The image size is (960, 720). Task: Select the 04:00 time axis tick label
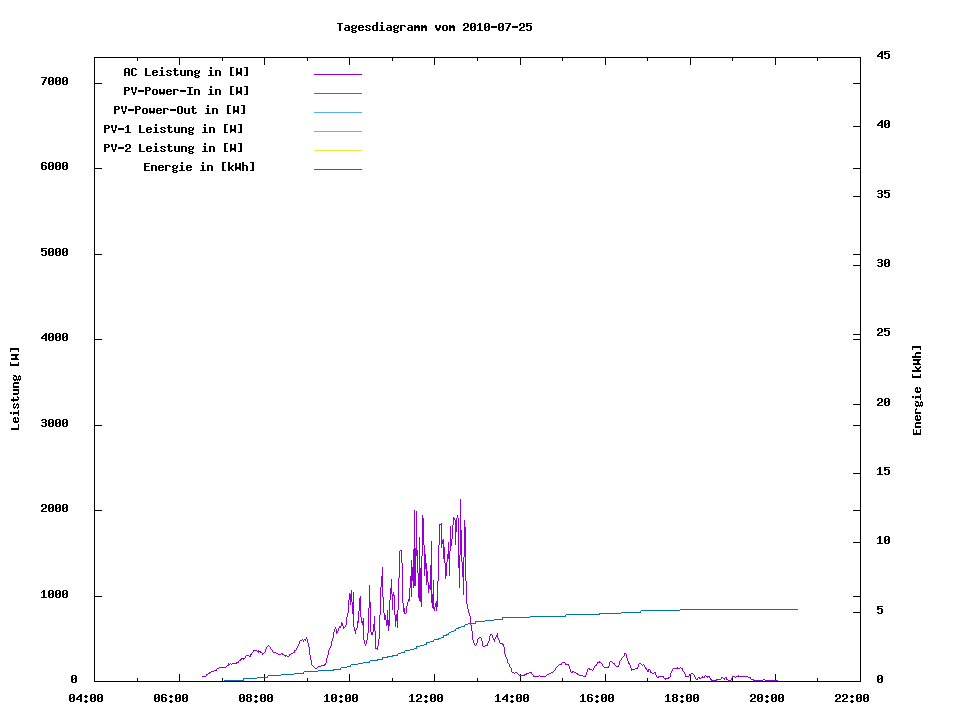pyautogui.click(x=87, y=699)
